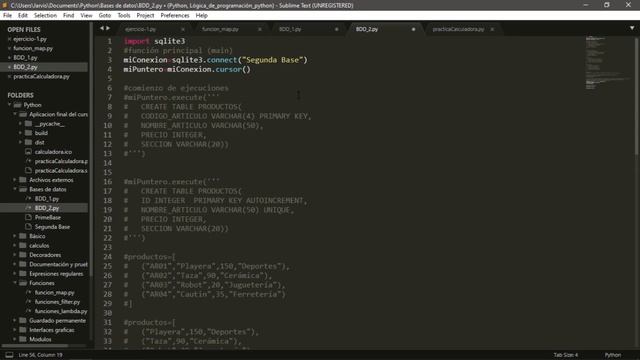
Task: Collapse the Aplicacion final del curso folder
Action: [x=15, y=114]
